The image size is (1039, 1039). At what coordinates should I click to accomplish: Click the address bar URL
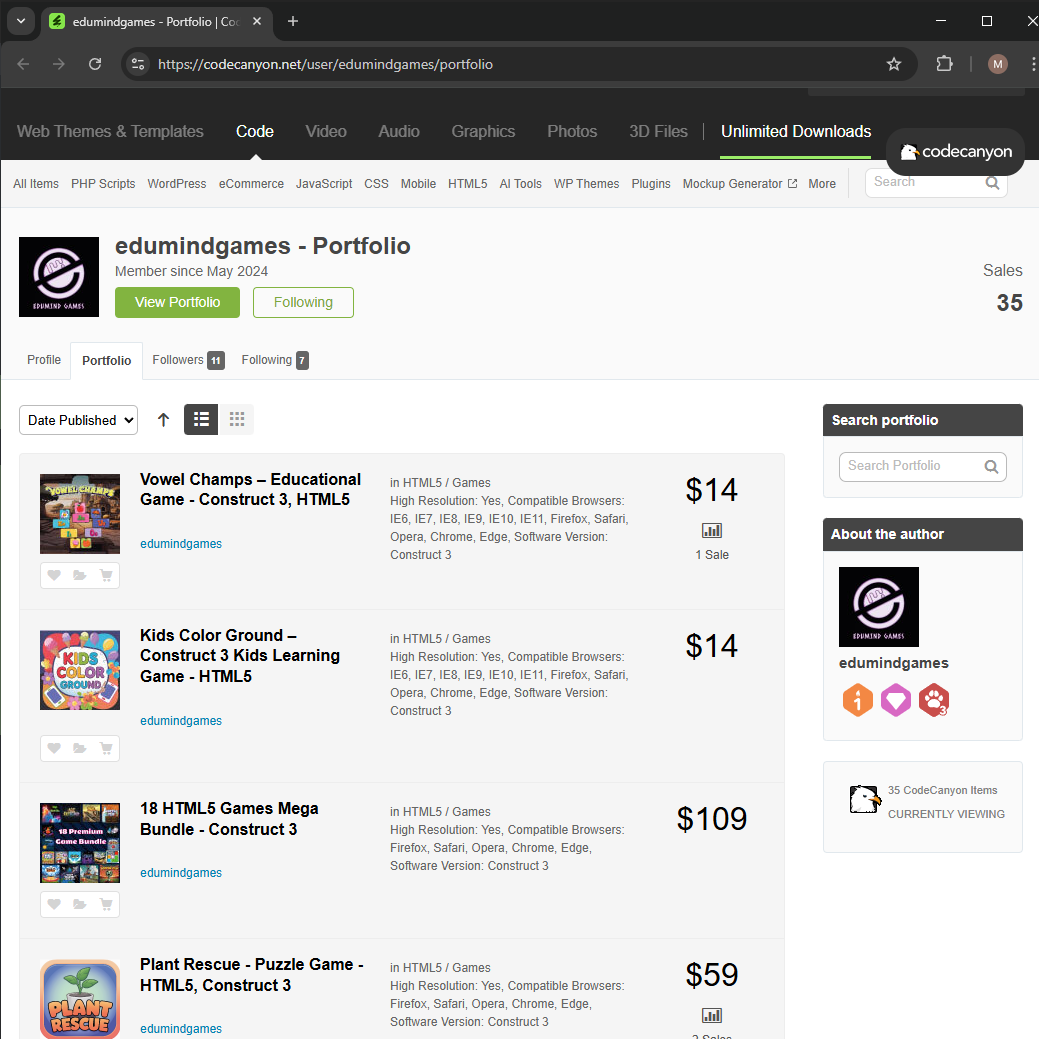pyautogui.click(x=325, y=64)
